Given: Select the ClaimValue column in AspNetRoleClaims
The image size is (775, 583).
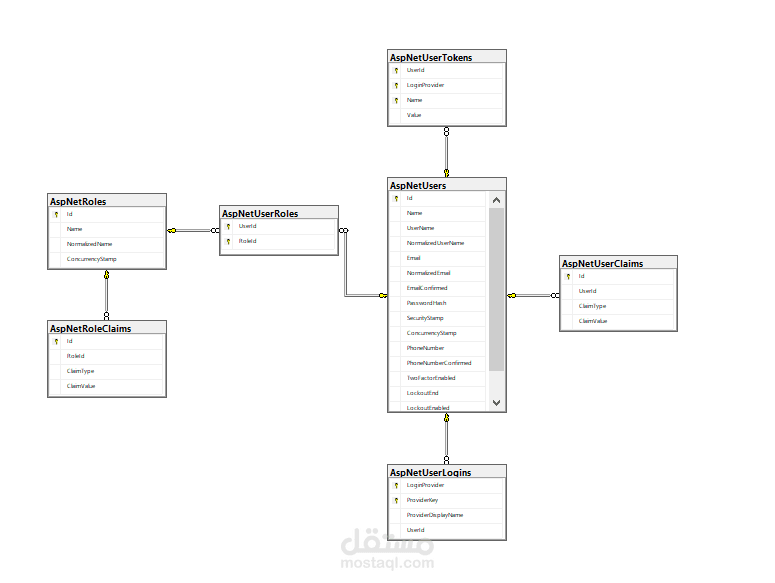Looking at the screenshot, I should tap(107, 386).
